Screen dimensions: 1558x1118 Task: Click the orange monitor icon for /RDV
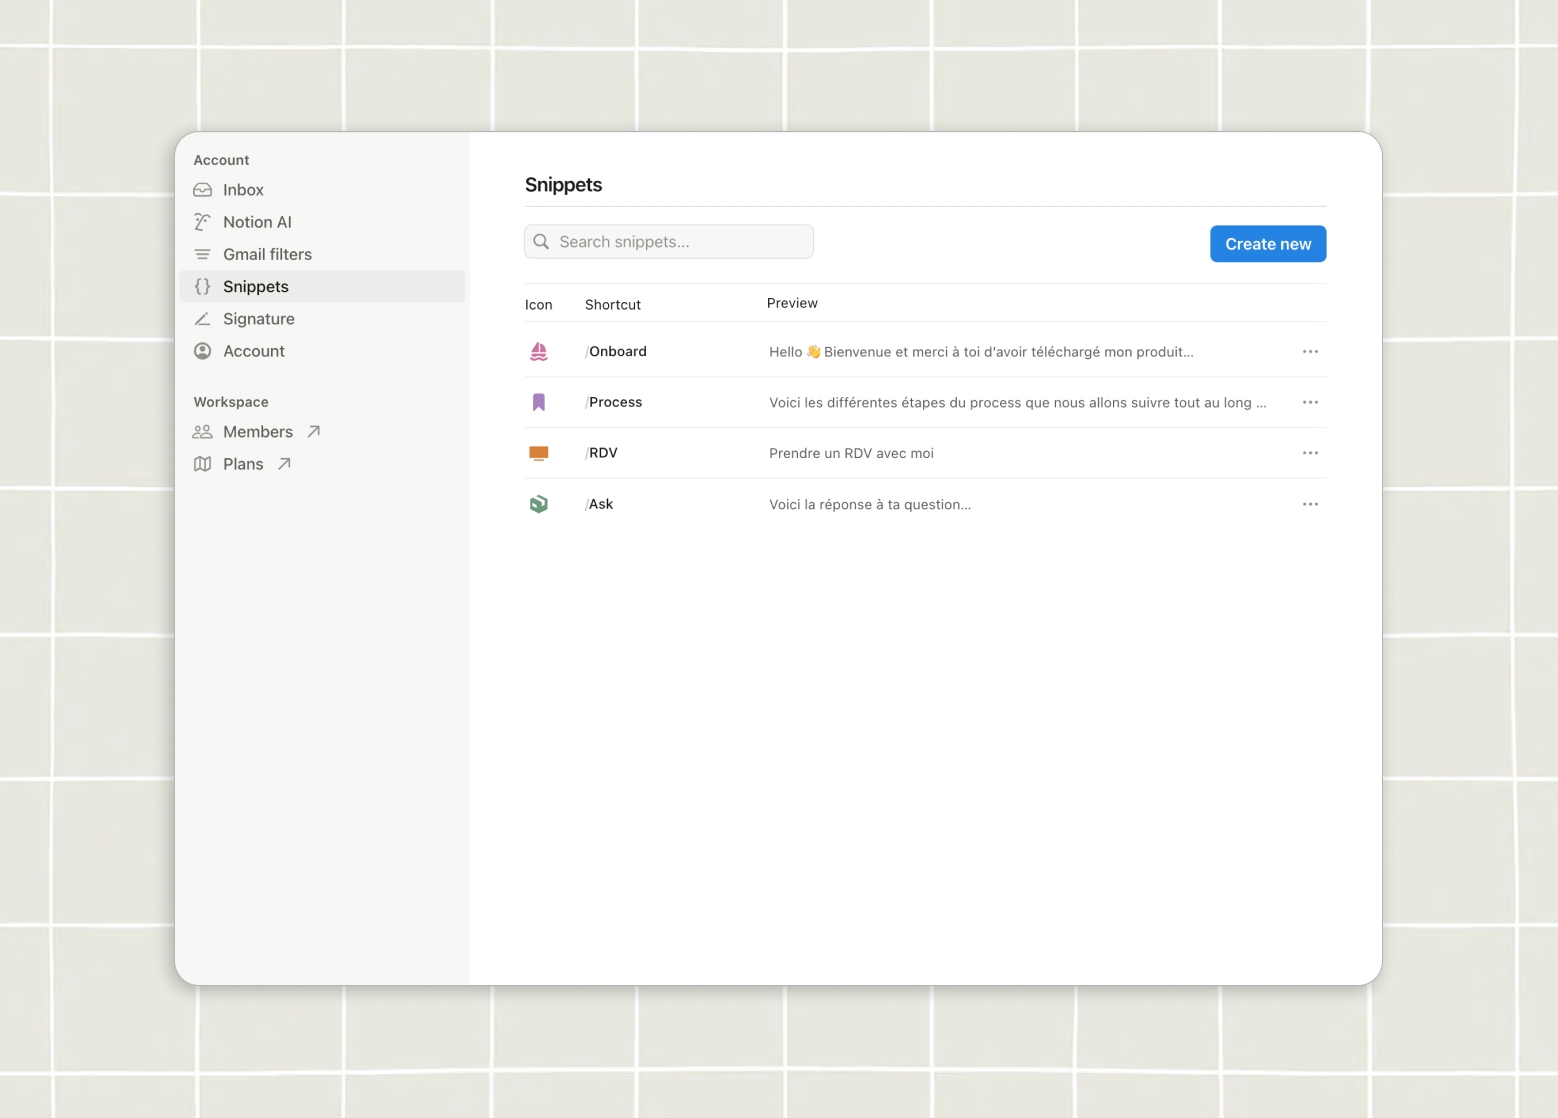[x=538, y=452]
